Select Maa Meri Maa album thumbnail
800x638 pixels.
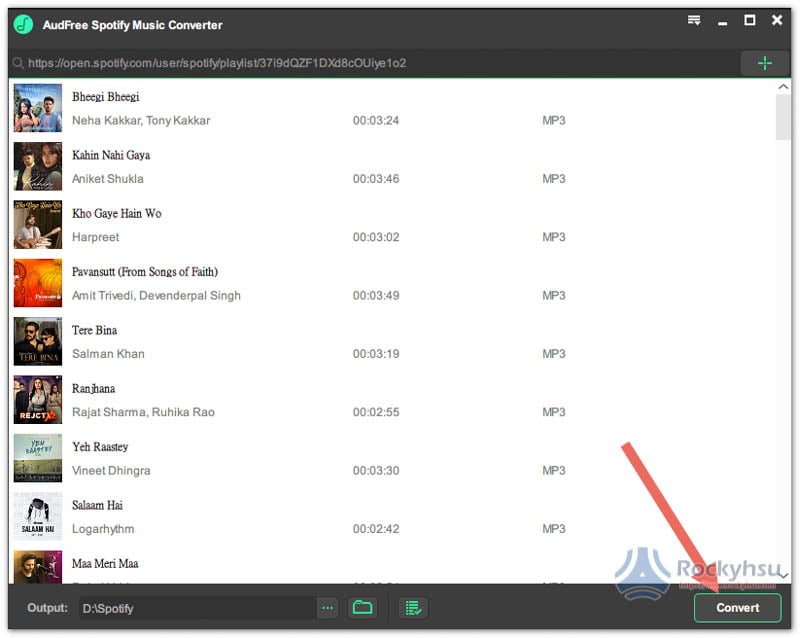pos(38,567)
